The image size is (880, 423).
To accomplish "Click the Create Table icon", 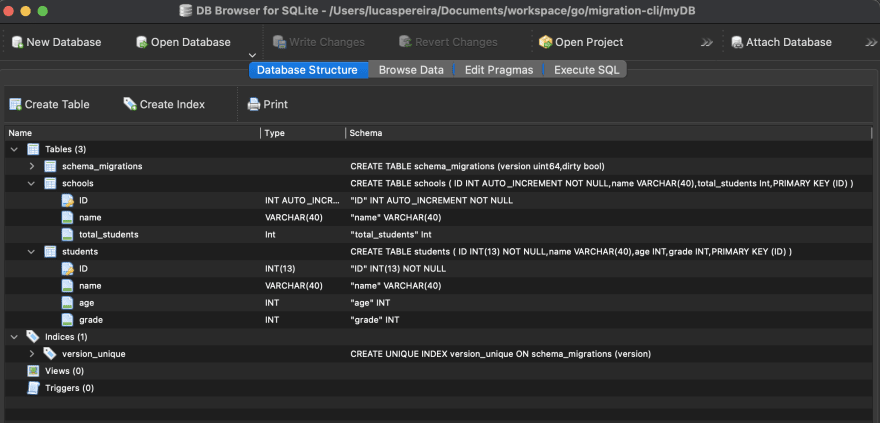I will (x=16, y=104).
